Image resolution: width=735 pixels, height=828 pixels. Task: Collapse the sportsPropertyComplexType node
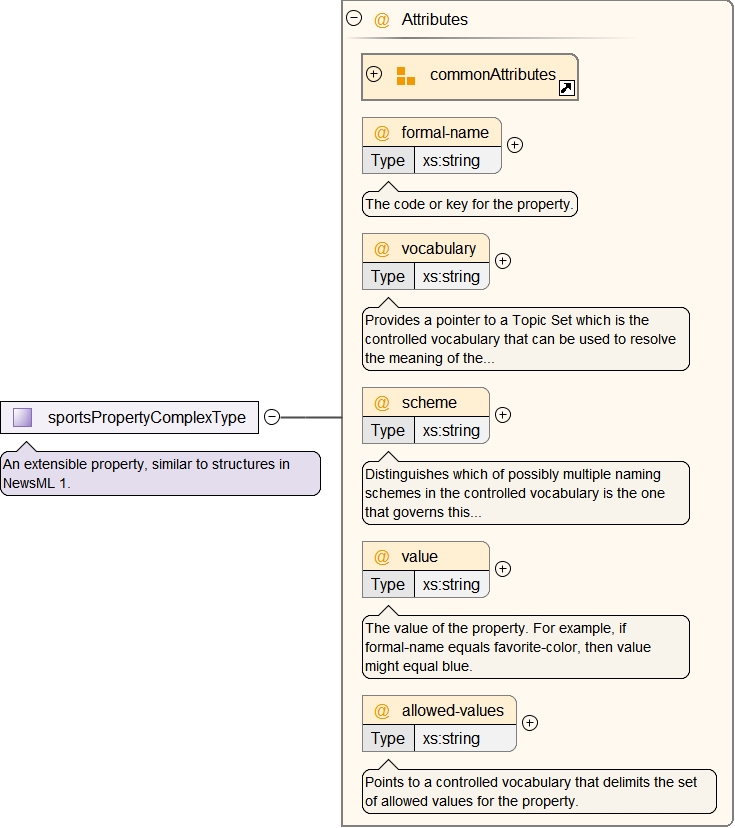click(271, 417)
